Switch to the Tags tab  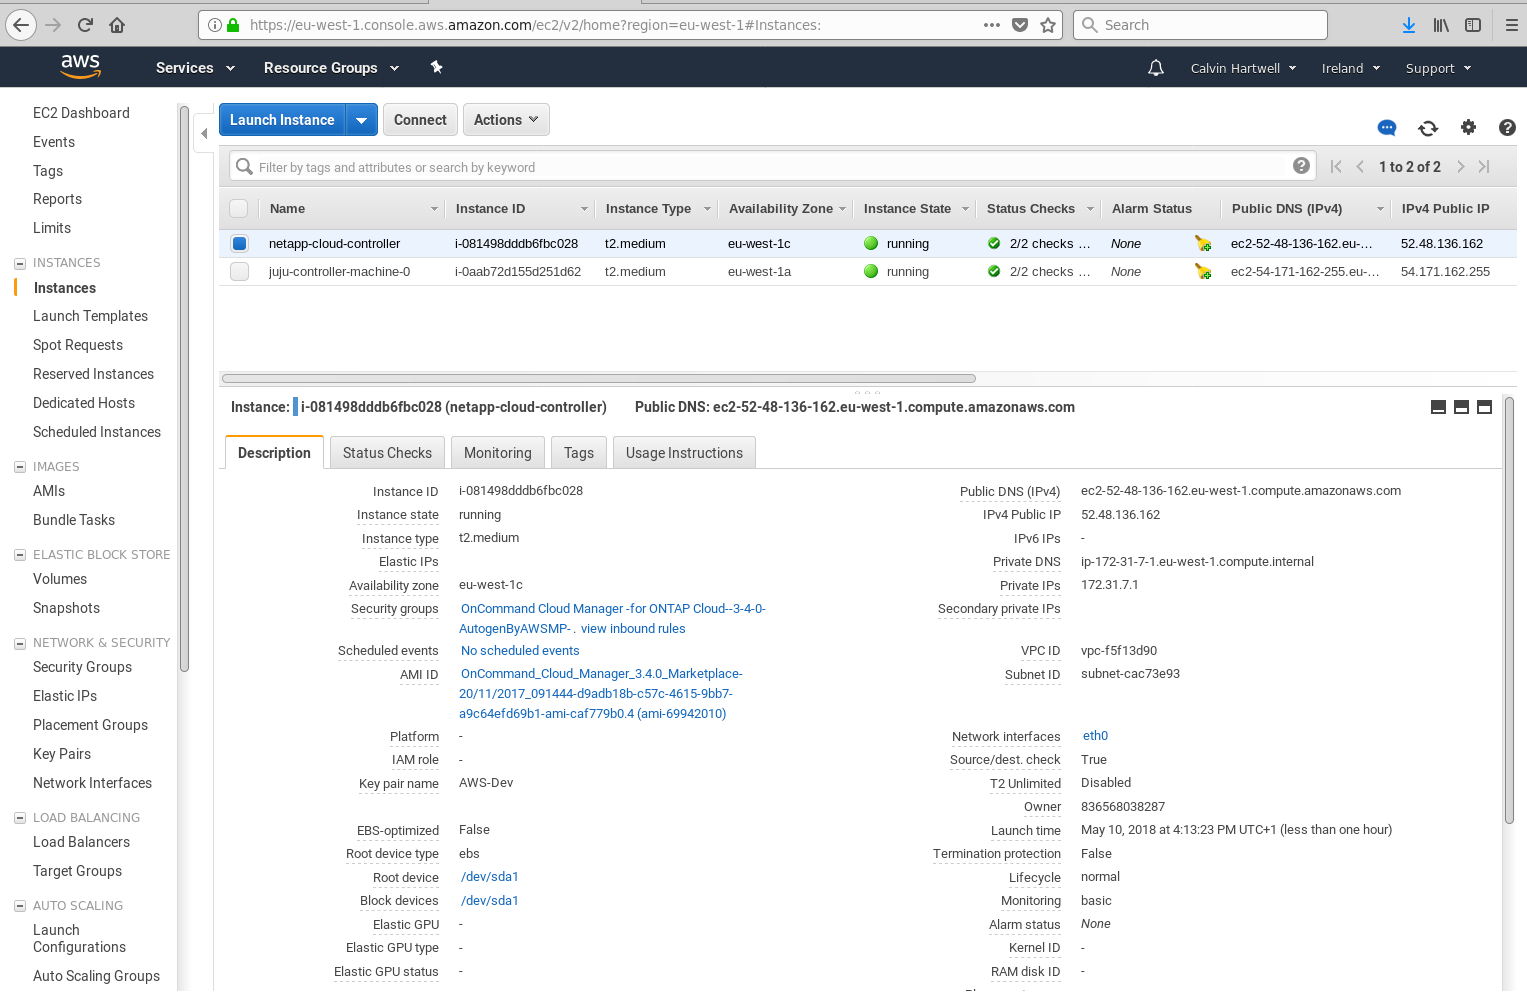(579, 453)
